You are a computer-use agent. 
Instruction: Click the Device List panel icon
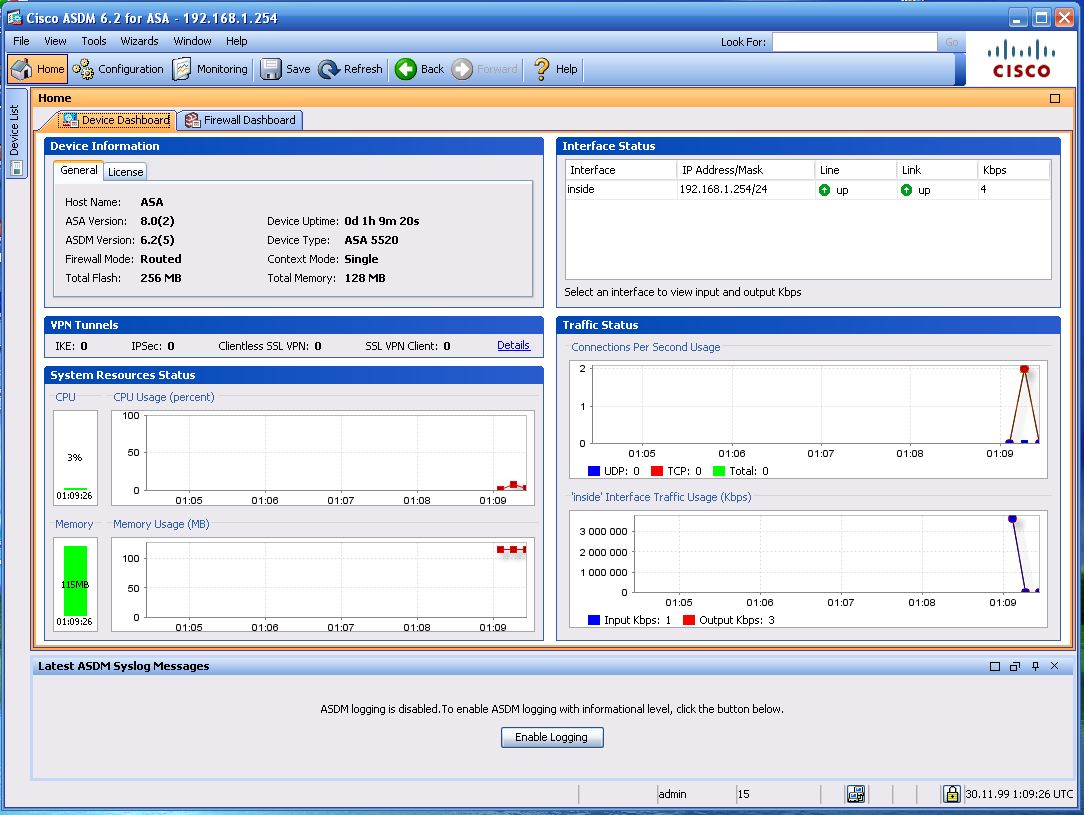point(17,168)
